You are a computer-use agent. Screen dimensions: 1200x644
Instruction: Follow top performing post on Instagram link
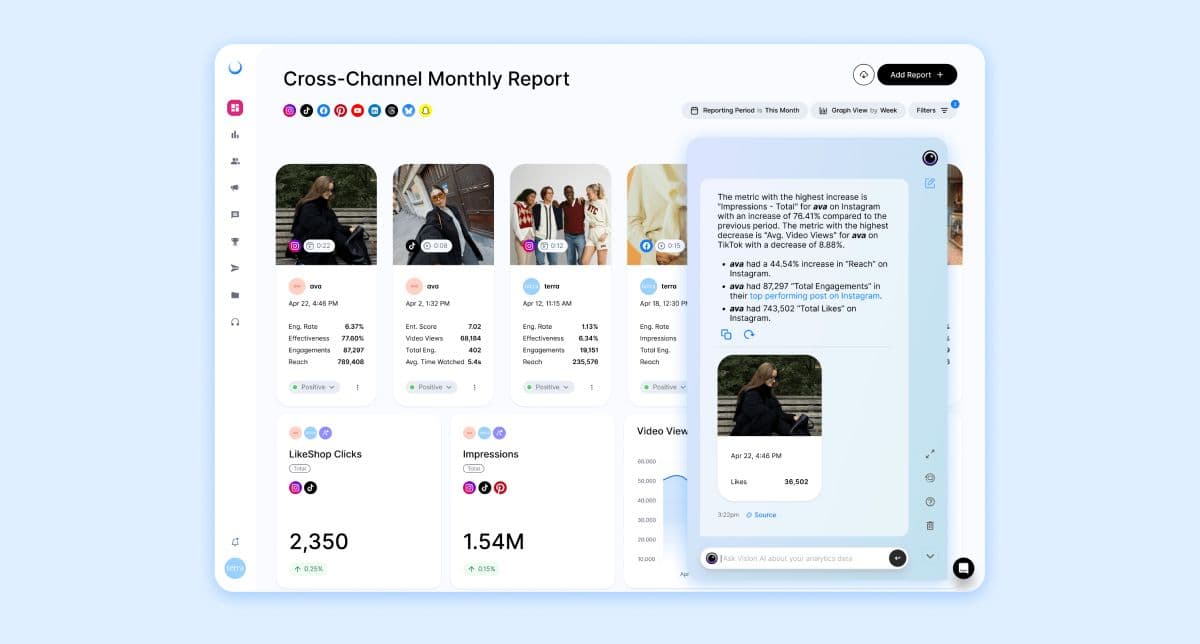815,296
